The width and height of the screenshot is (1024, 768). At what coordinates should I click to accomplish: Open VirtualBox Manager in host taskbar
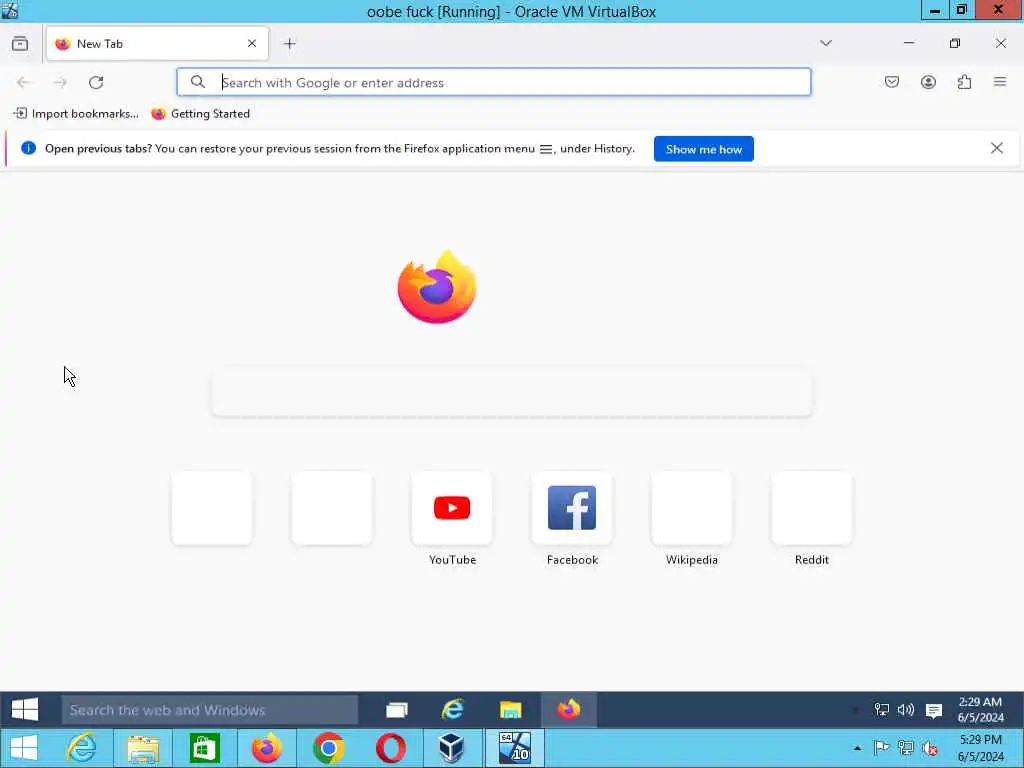click(x=451, y=748)
